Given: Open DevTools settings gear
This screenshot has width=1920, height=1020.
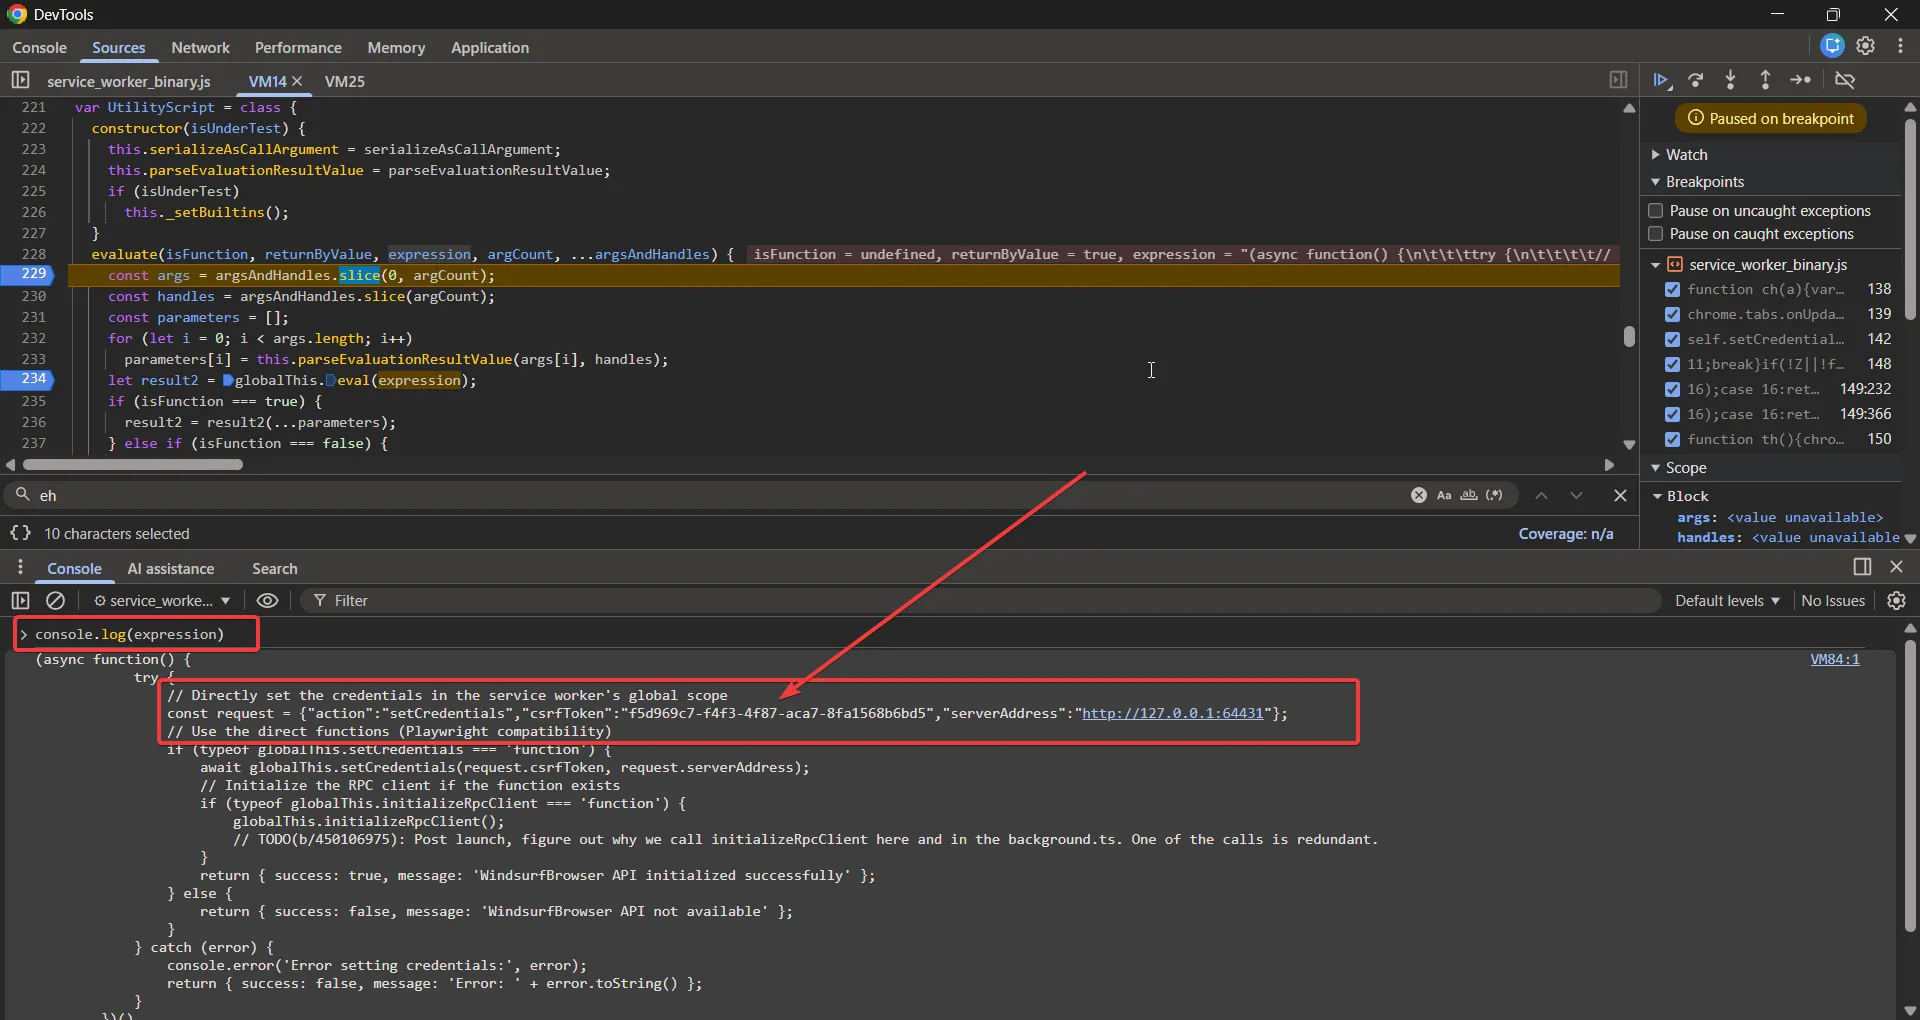Looking at the screenshot, I should point(1866,46).
